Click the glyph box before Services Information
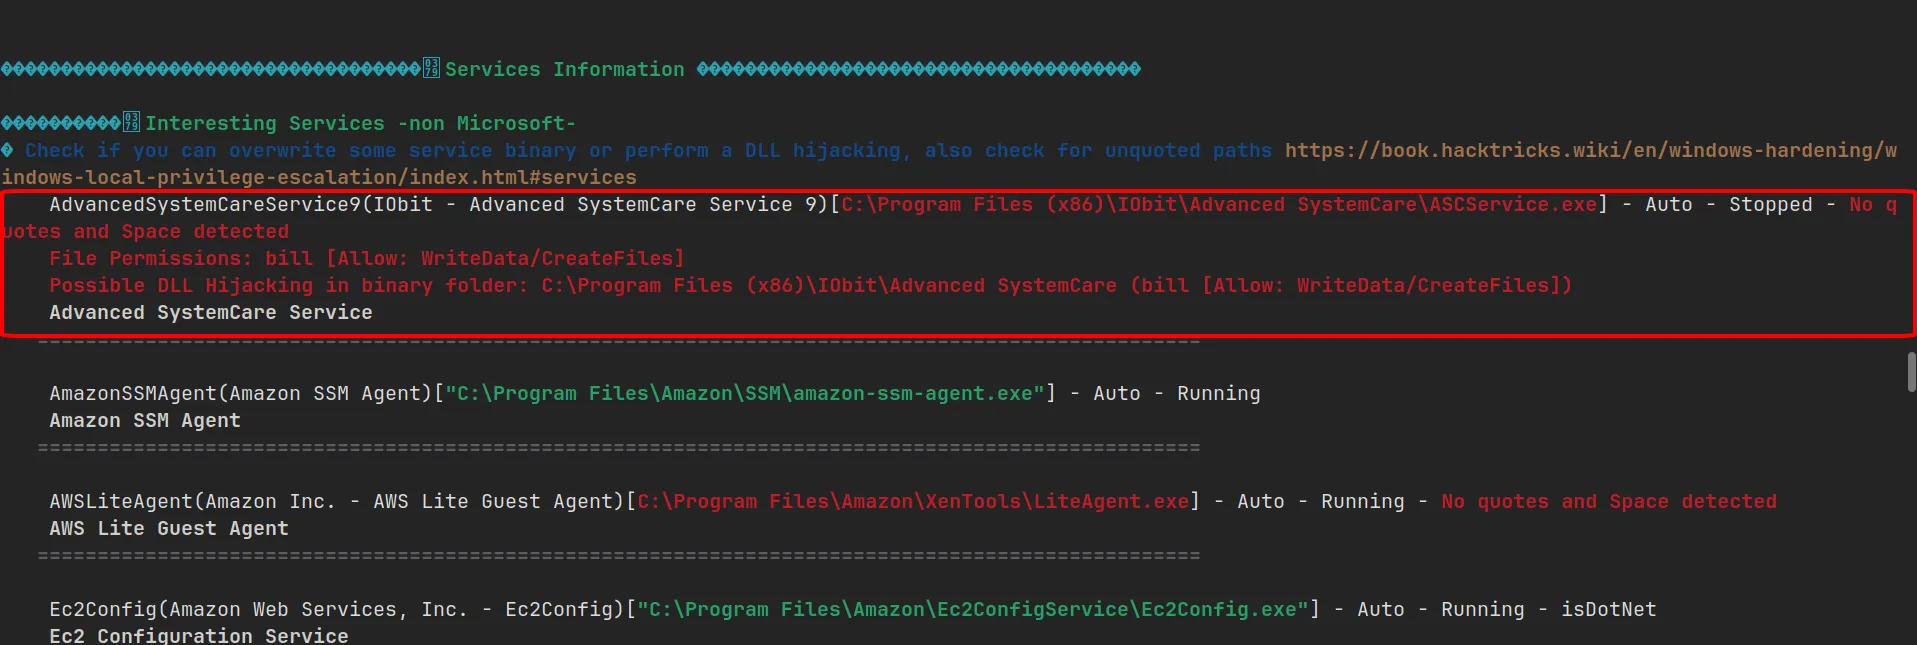Viewport: 1917px width, 645px height. [x=431, y=68]
